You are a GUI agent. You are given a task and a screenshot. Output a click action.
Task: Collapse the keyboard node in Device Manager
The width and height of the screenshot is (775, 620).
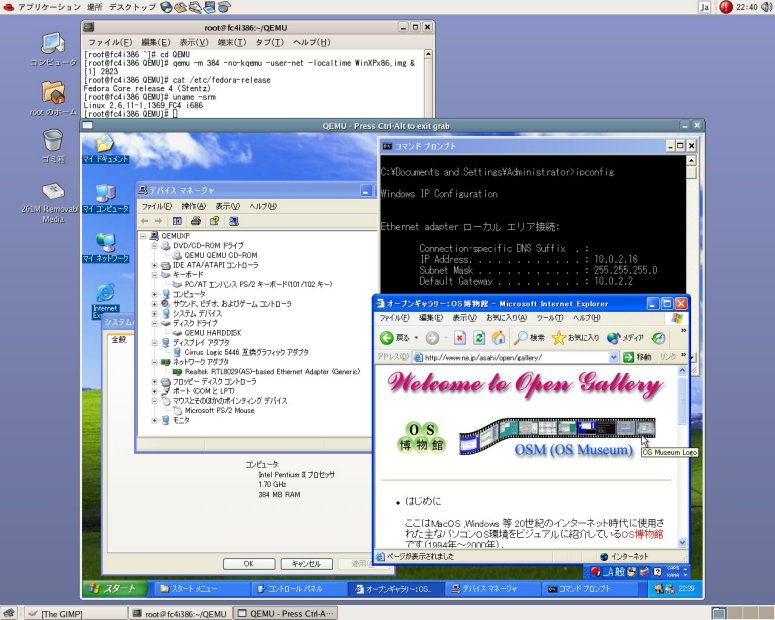[154, 274]
